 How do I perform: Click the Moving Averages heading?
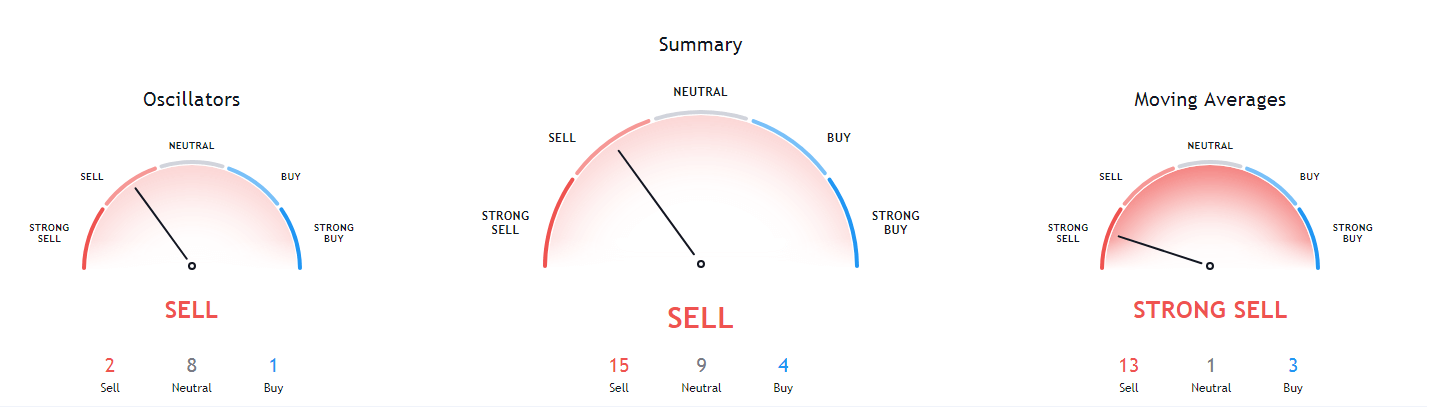[1210, 100]
